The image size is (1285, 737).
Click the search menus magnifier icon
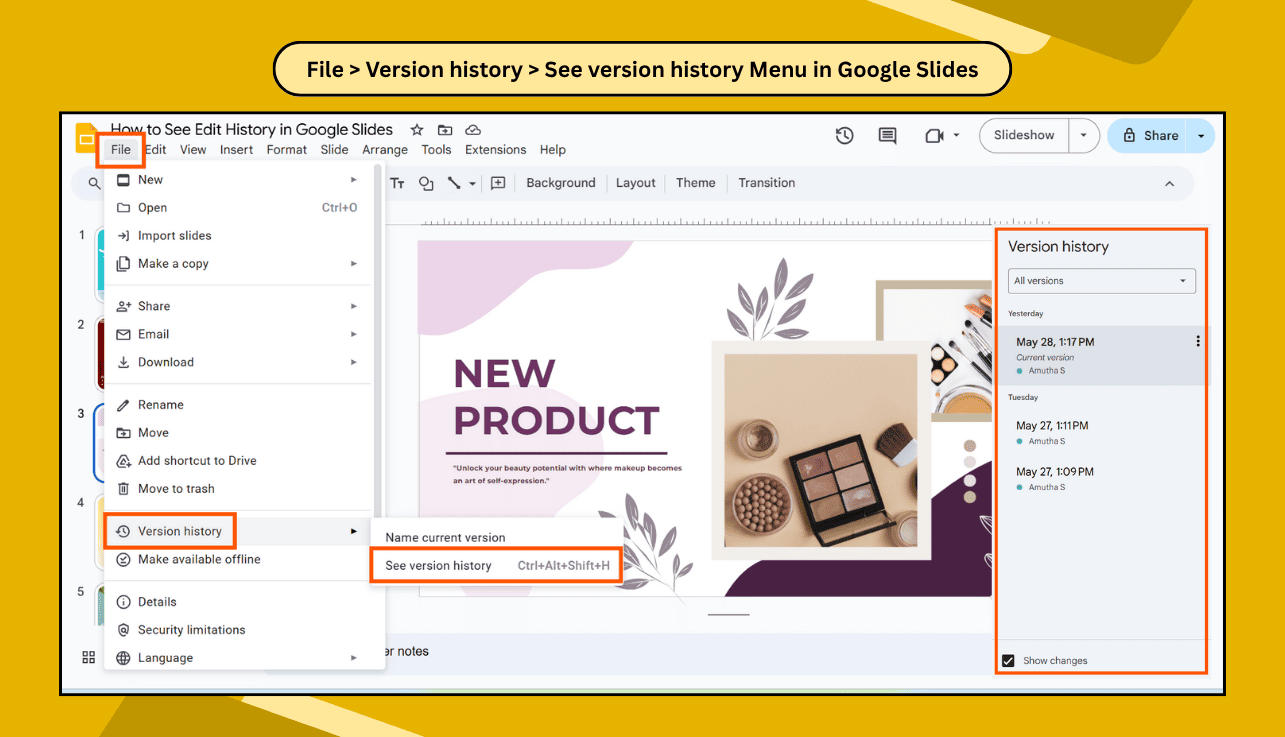(x=93, y=183)
